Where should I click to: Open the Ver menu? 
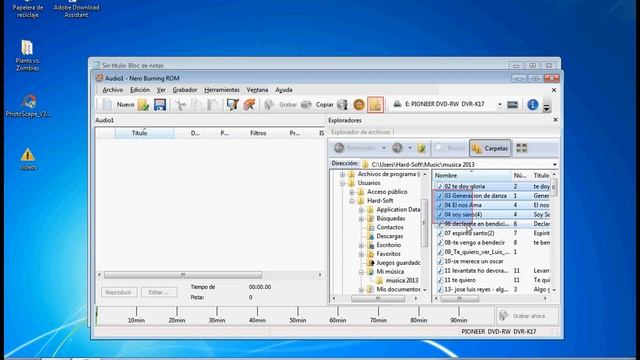tap(161, 90)
